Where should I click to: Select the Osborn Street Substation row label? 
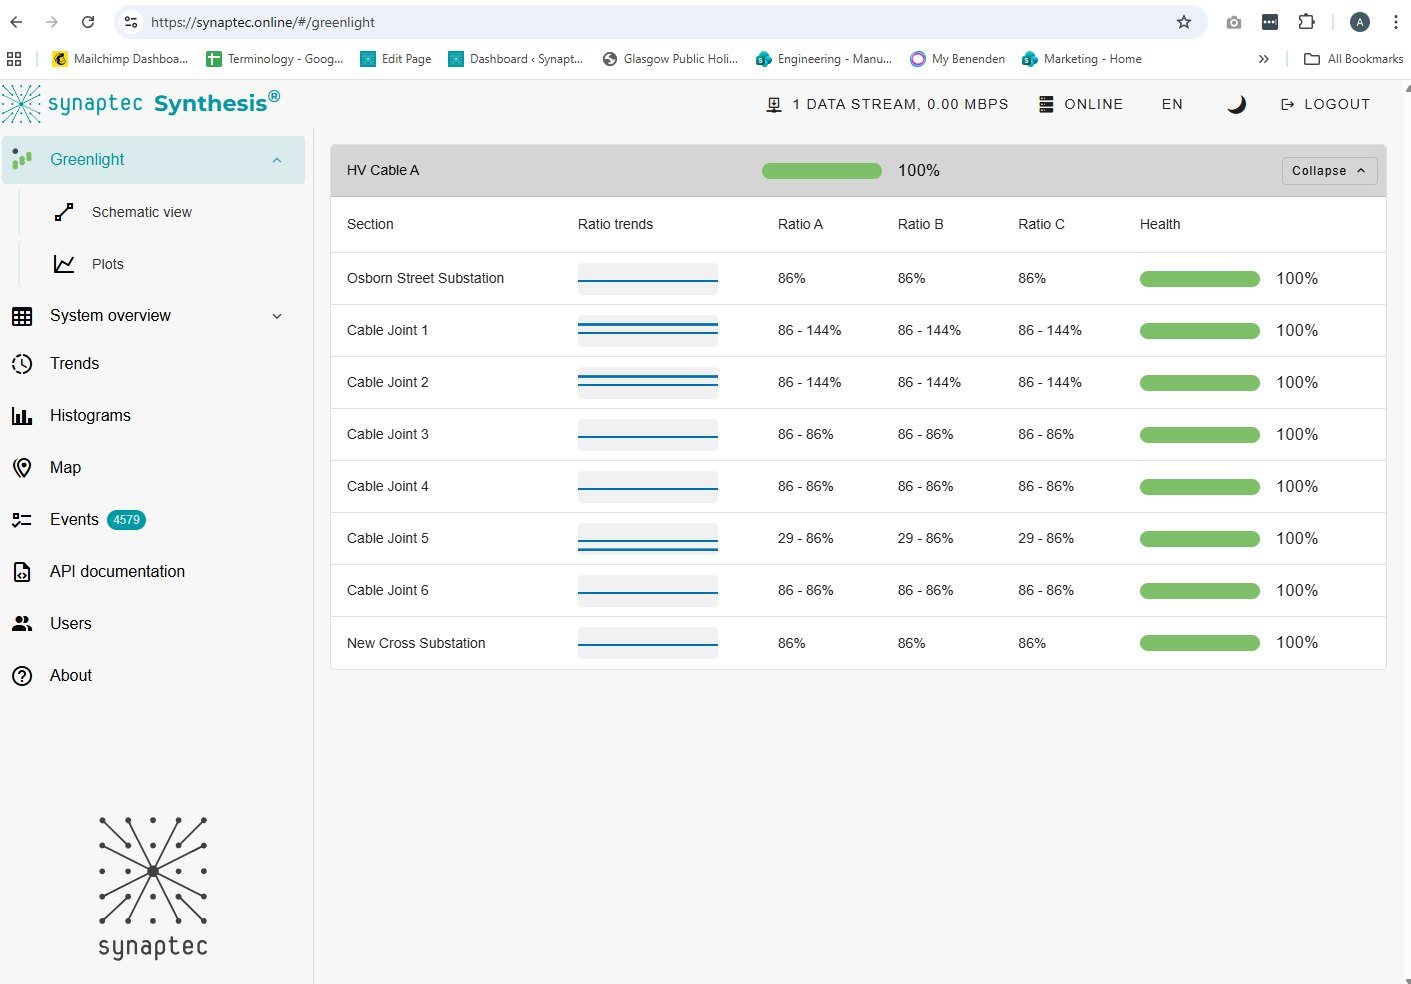(425, 279)
